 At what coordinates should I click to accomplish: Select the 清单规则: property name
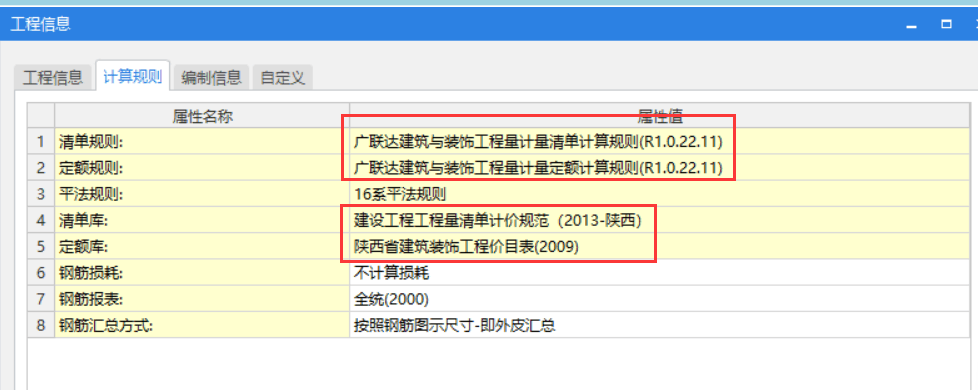[202, 142]
